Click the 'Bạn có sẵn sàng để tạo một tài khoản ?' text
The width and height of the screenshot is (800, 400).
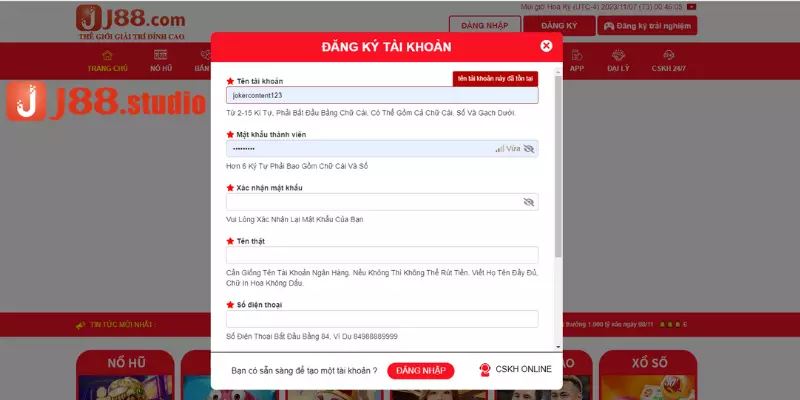point(304,371)
